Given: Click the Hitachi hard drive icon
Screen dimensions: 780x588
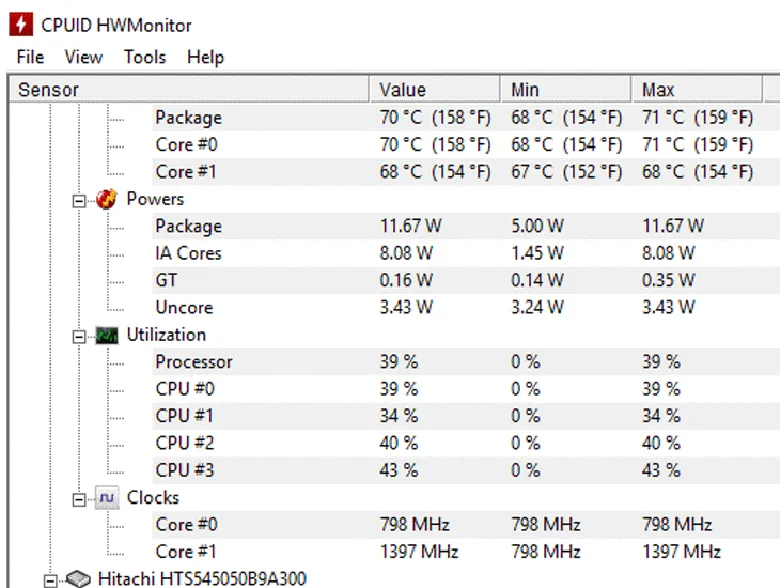Looking at the screenshot, I should [78, 579].
